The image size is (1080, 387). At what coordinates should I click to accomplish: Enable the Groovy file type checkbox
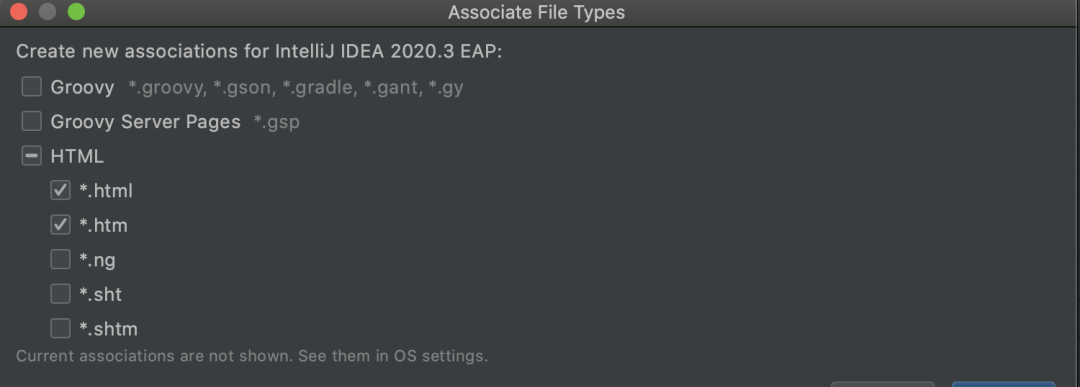coord(32,87)
